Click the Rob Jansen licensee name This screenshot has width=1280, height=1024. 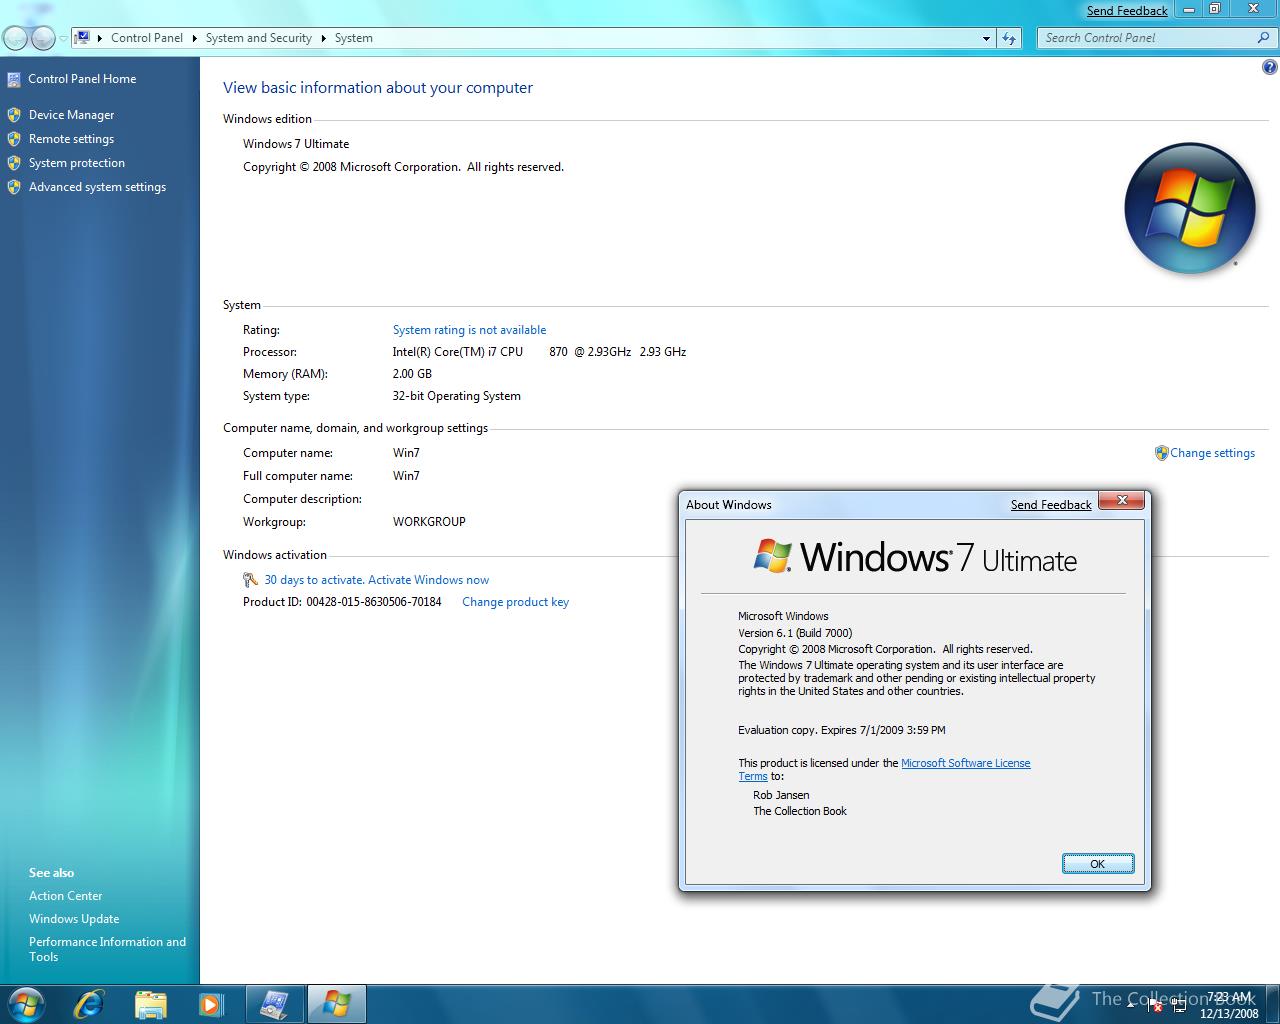pos(781,795)
